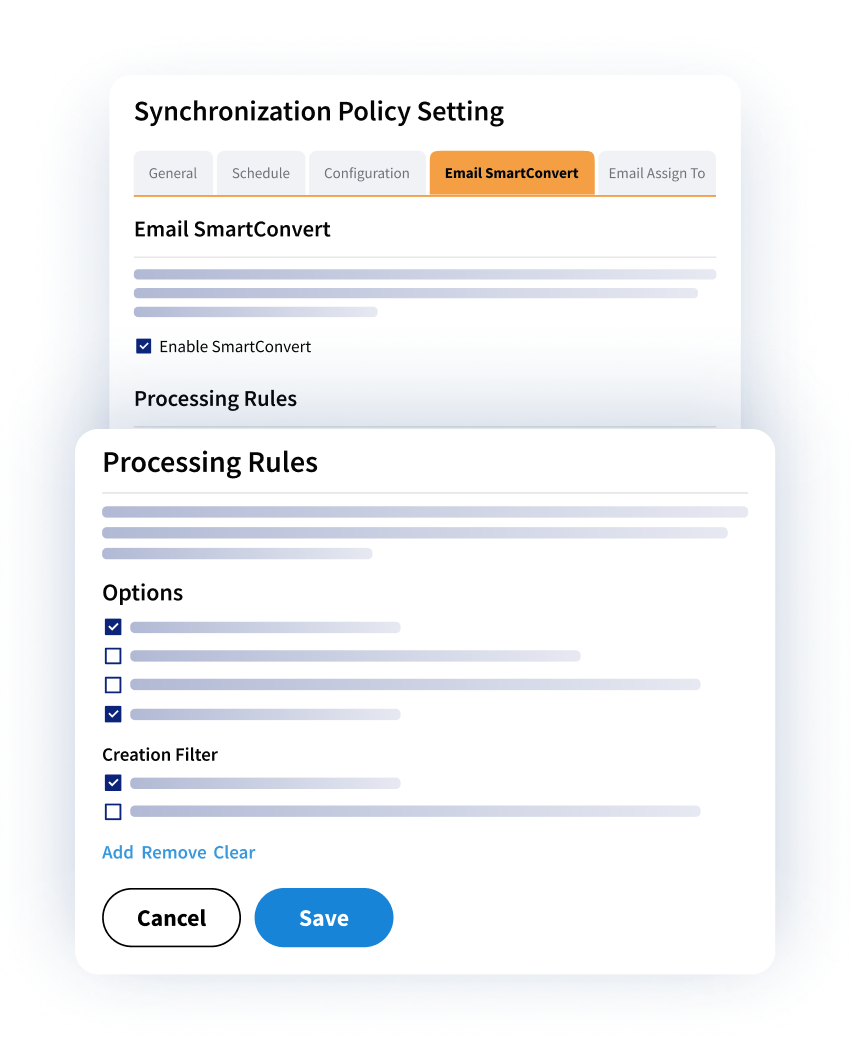Check the second checkbox under Options
Screen dimensions: 851x1055
pyautogui.click(x=113, y=656)
